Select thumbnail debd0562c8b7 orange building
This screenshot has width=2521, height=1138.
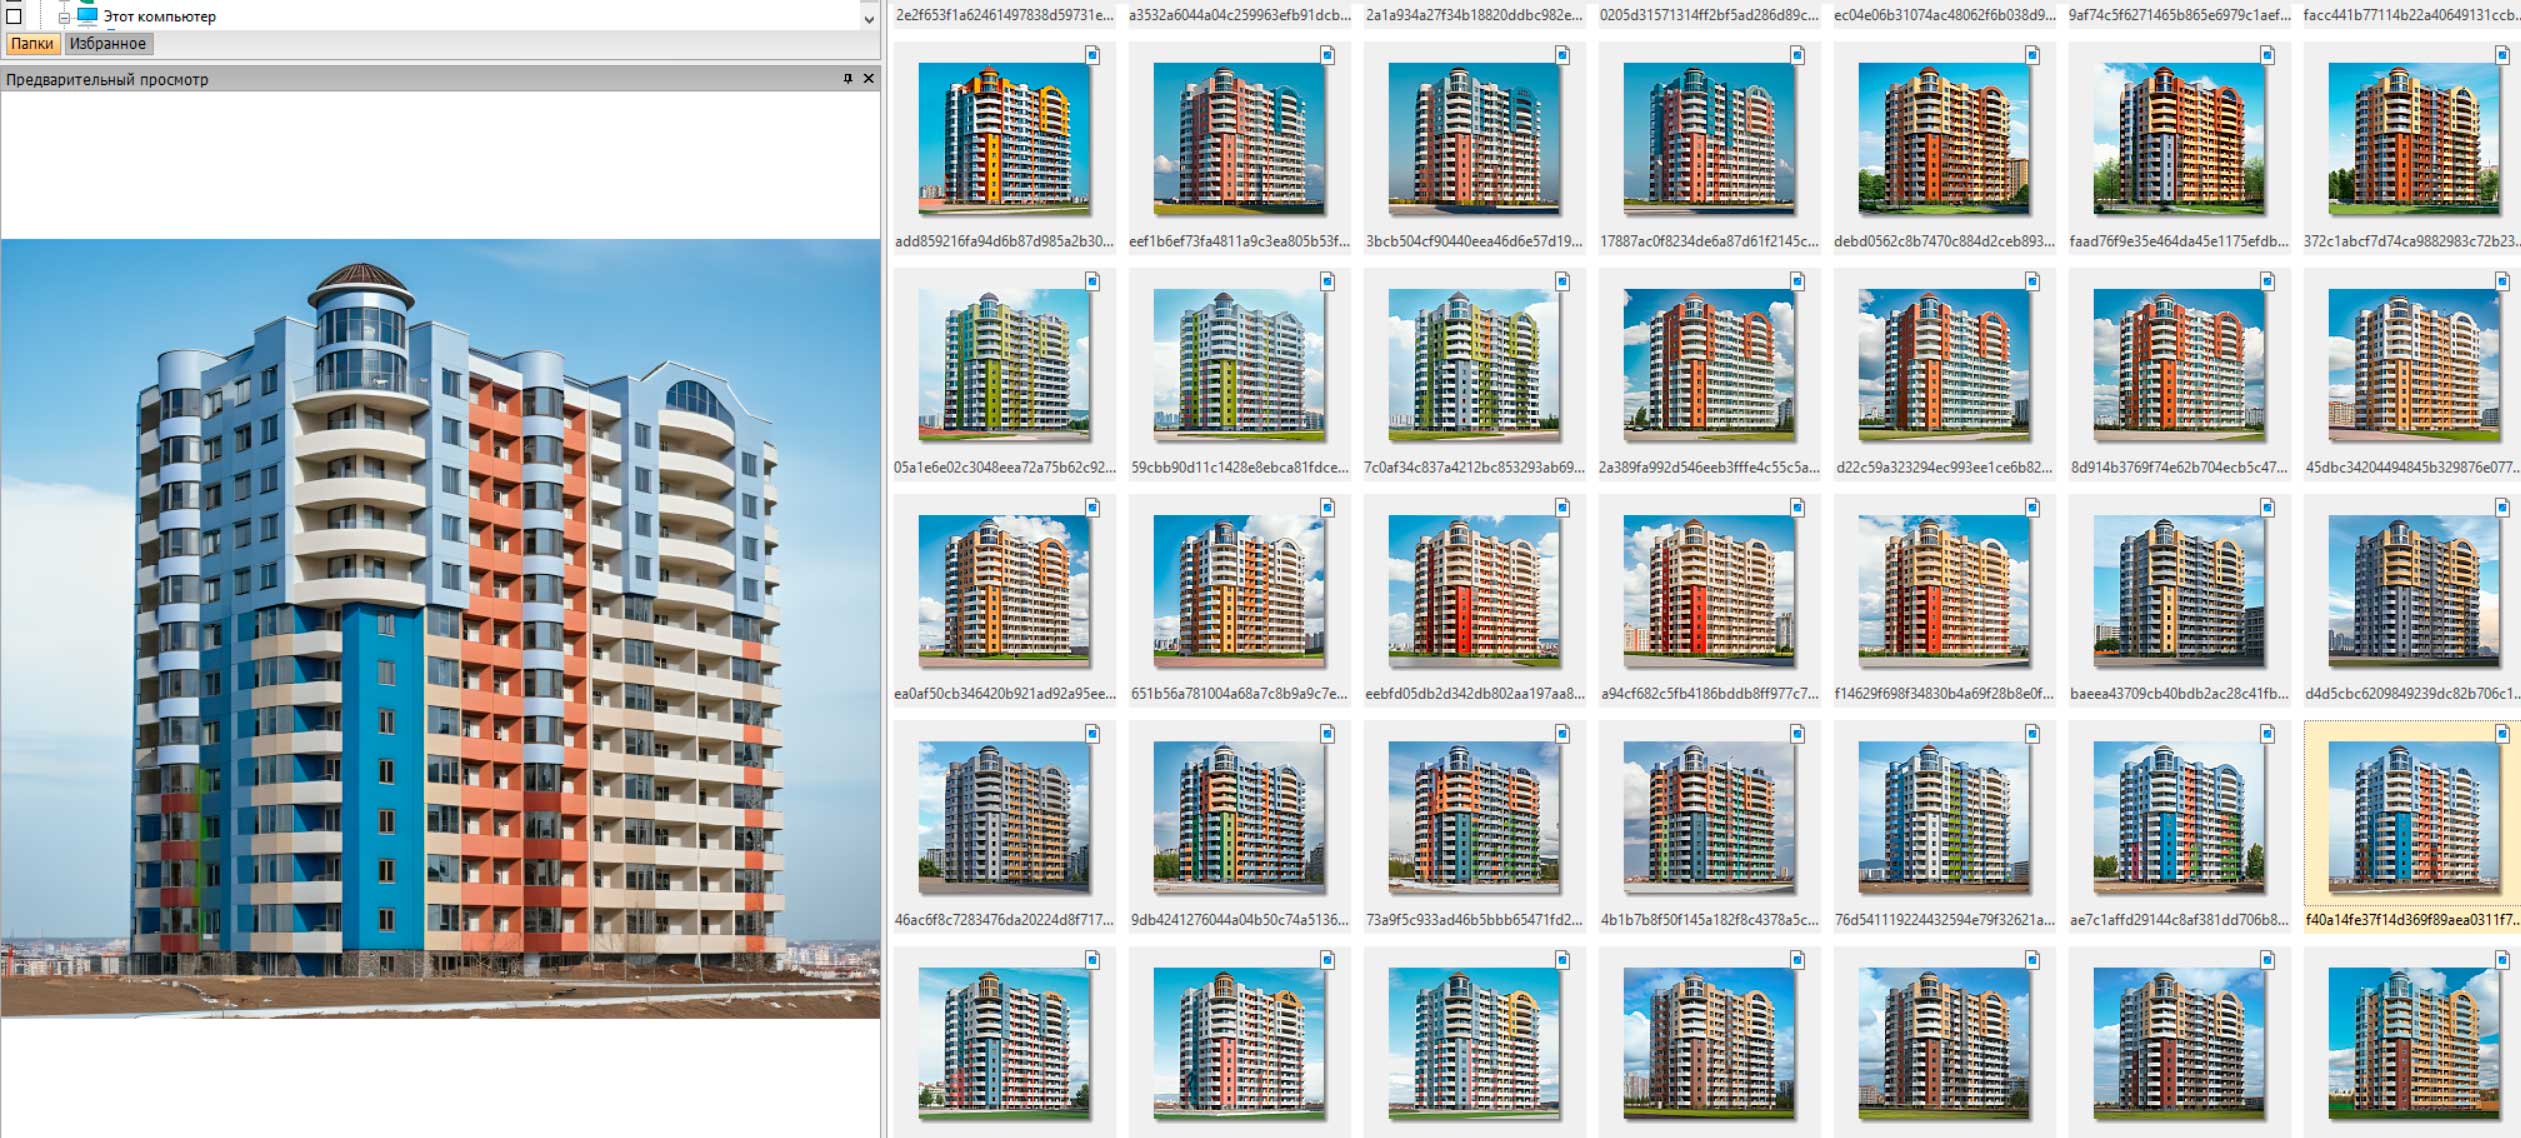coord(1944,139)
